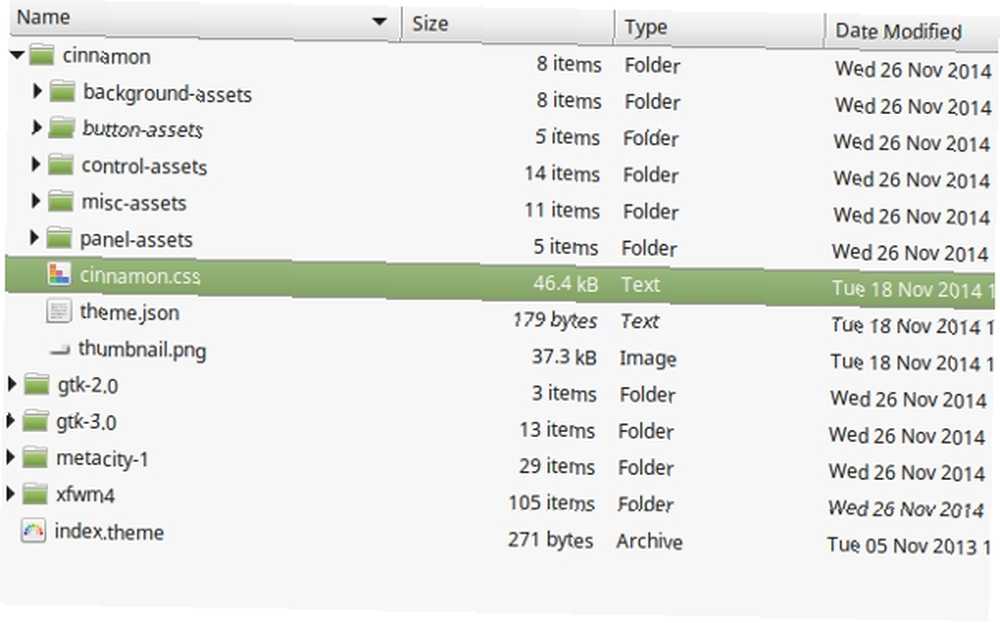The height and width of the screenshot is (623, 1000).
Task: Expand the misc-assets folder
Action: [x=37, y=203]
